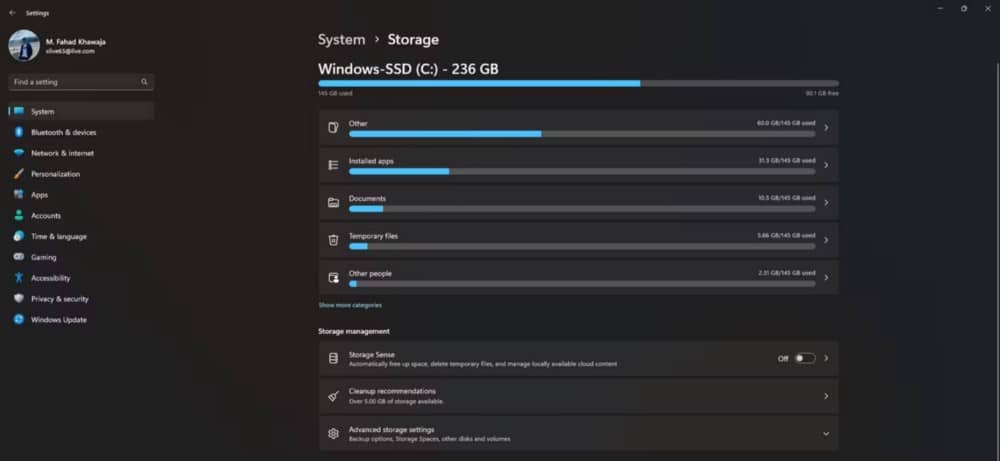The height and width of the screenshot is (461, 1000).
Task: Select the Personalization paintbrush icon
Action: pyautogui.click(x=18, y=174)
